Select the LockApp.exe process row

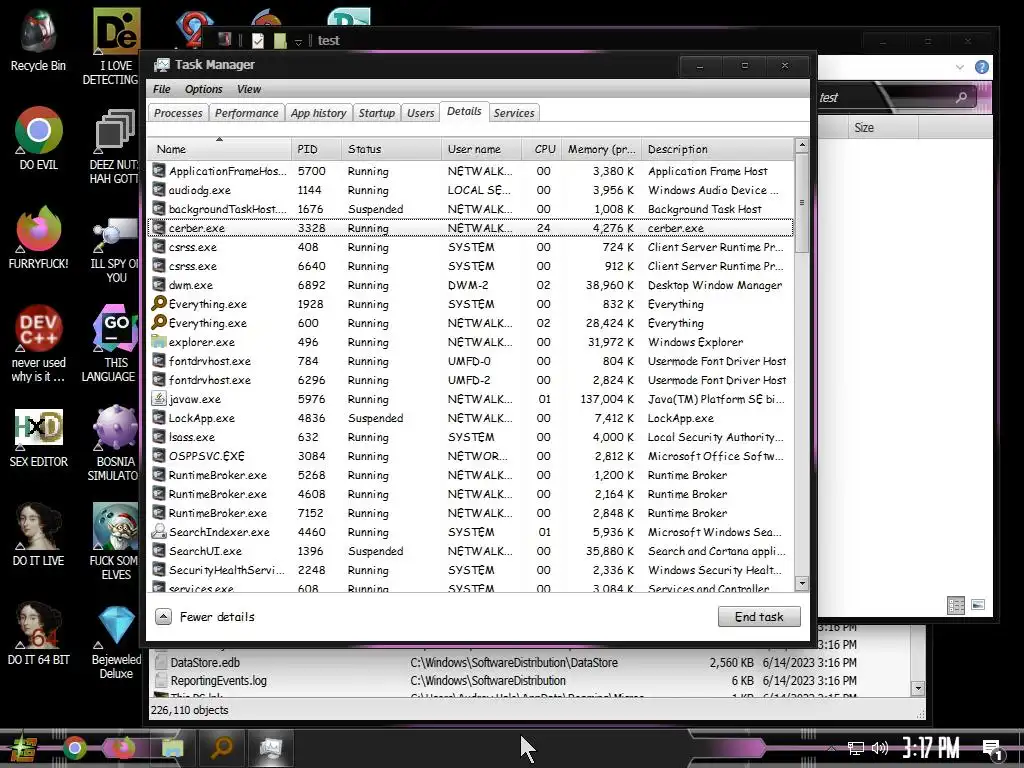tap(471, 418)
